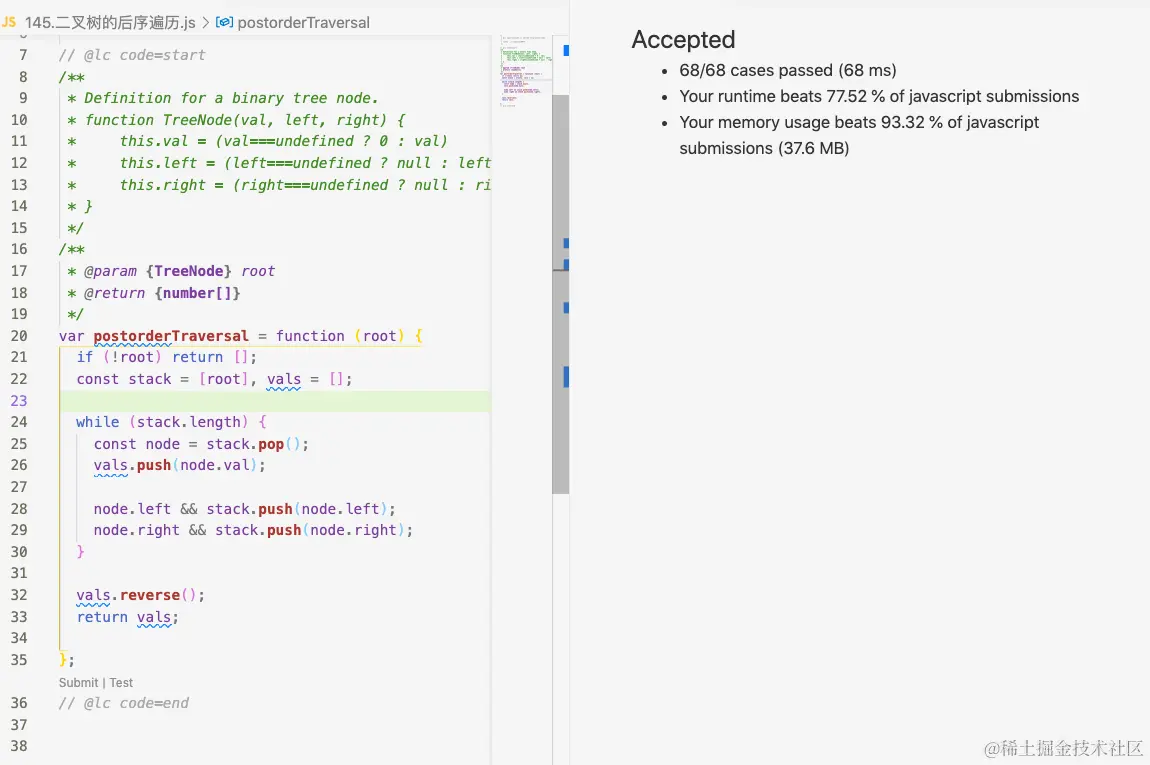Click 'Your memory usage beats 93.32 %' line

859,135
